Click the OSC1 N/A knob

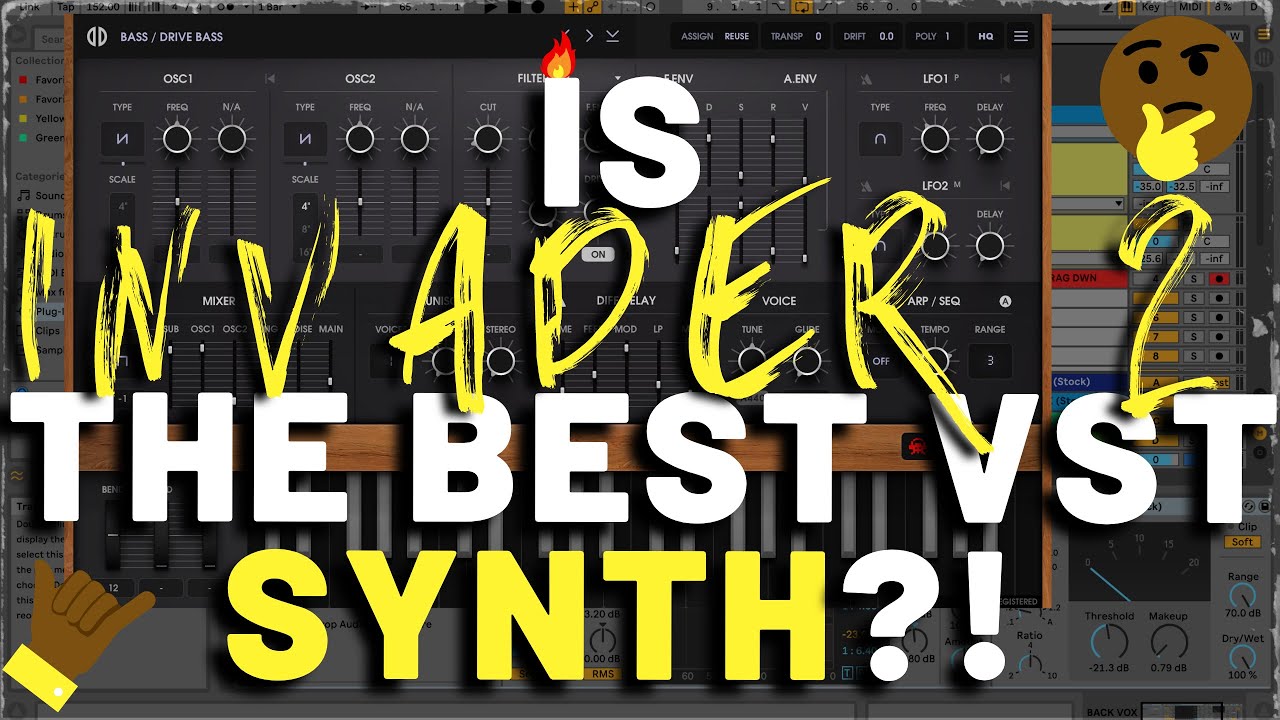click(232, 139)
